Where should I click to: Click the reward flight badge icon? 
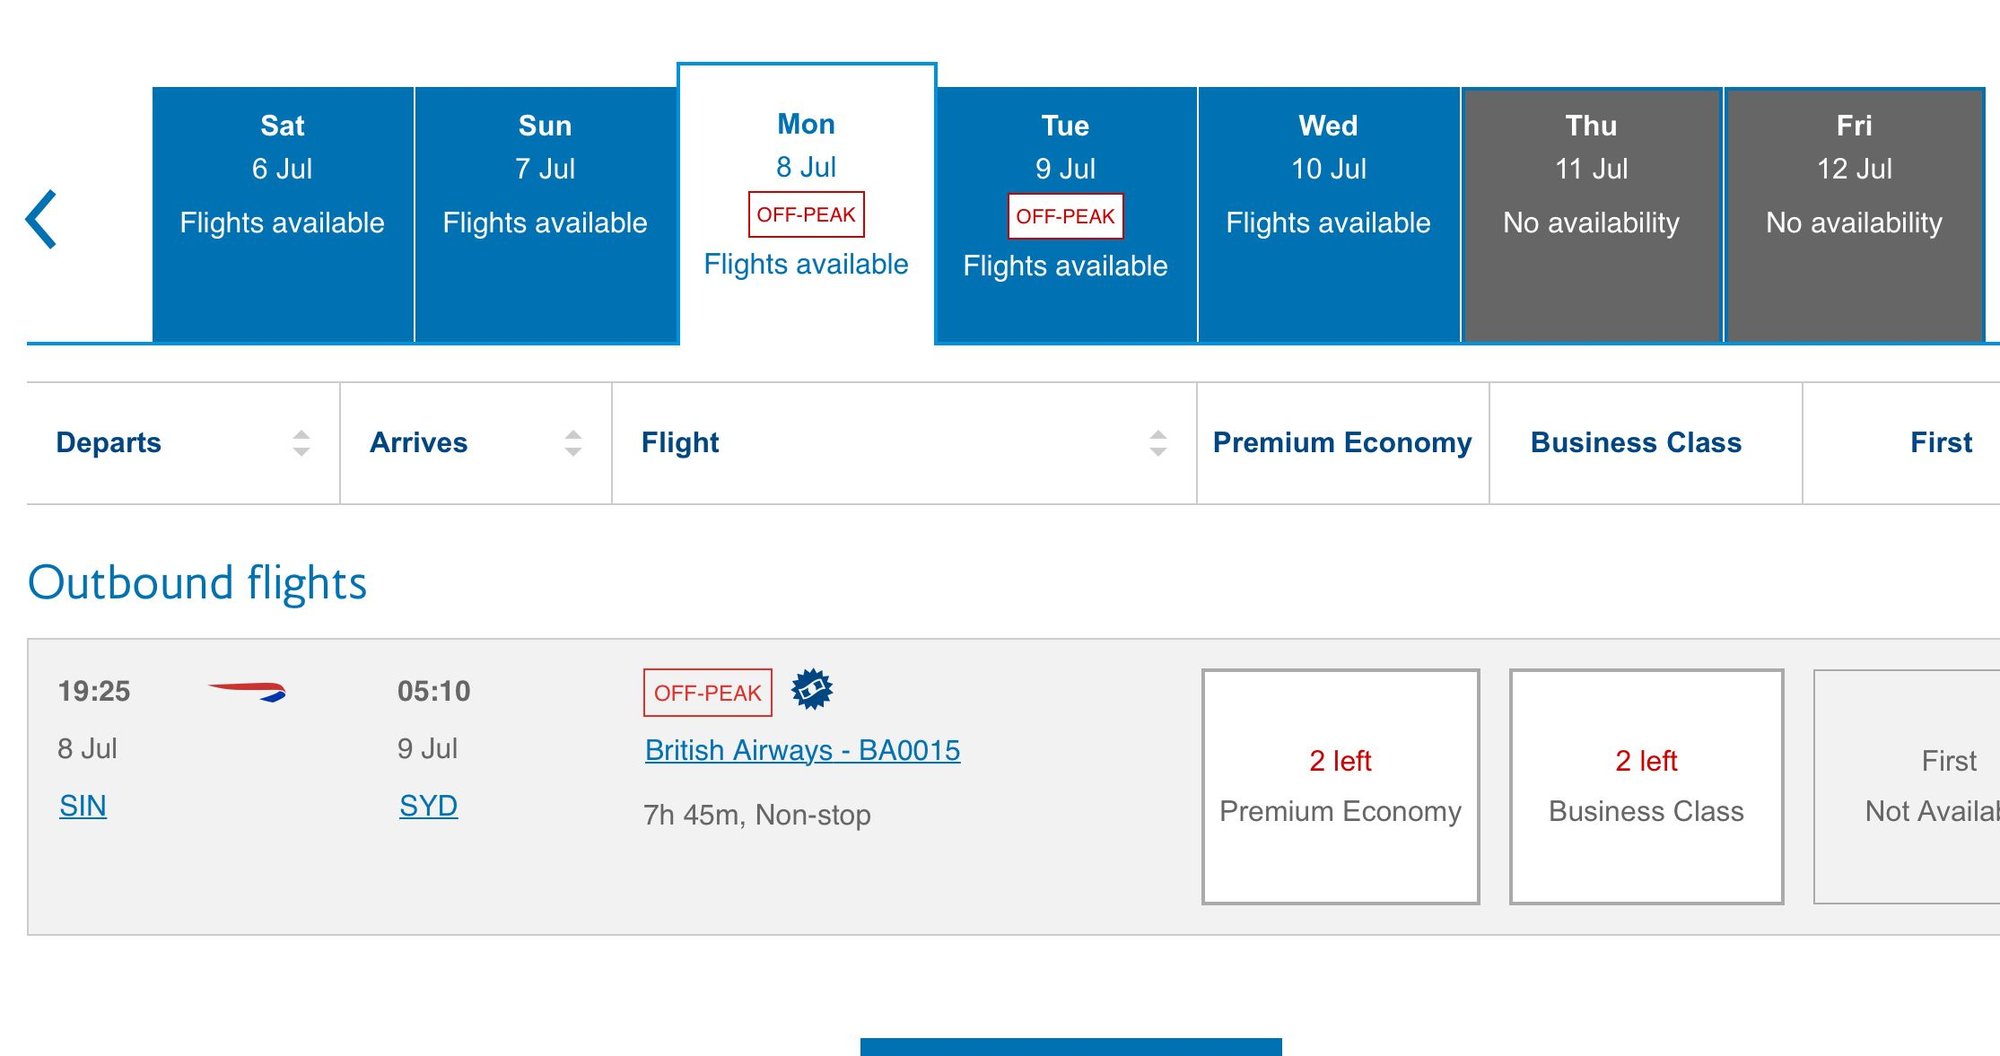pyautogui.click(x=812, y=689)
